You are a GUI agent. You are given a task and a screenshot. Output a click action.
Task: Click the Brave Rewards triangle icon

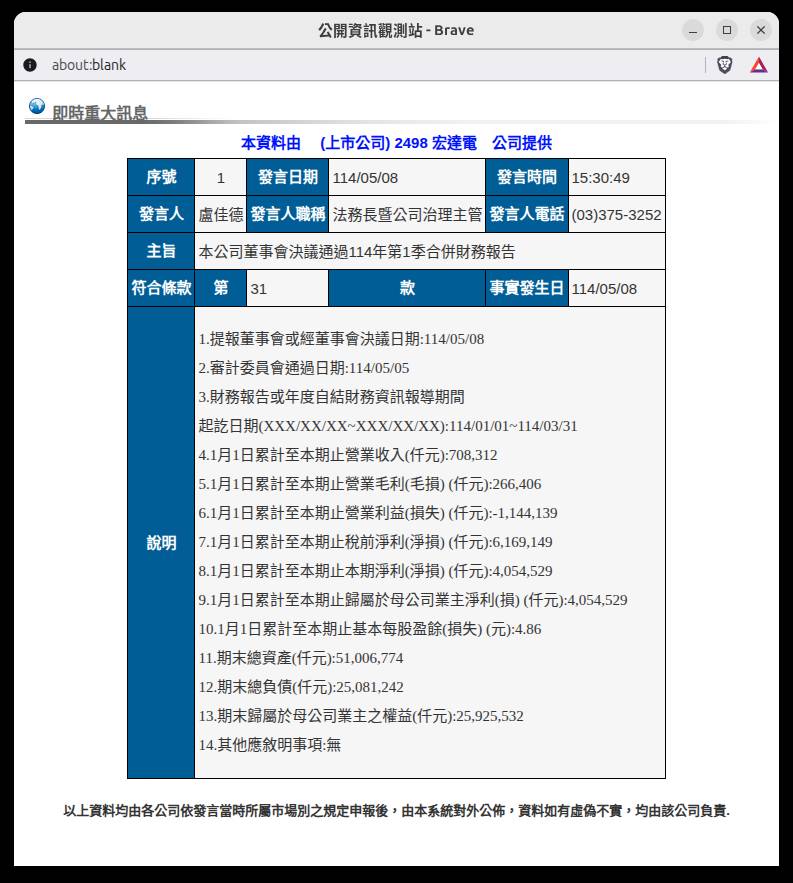pos(759,65)
